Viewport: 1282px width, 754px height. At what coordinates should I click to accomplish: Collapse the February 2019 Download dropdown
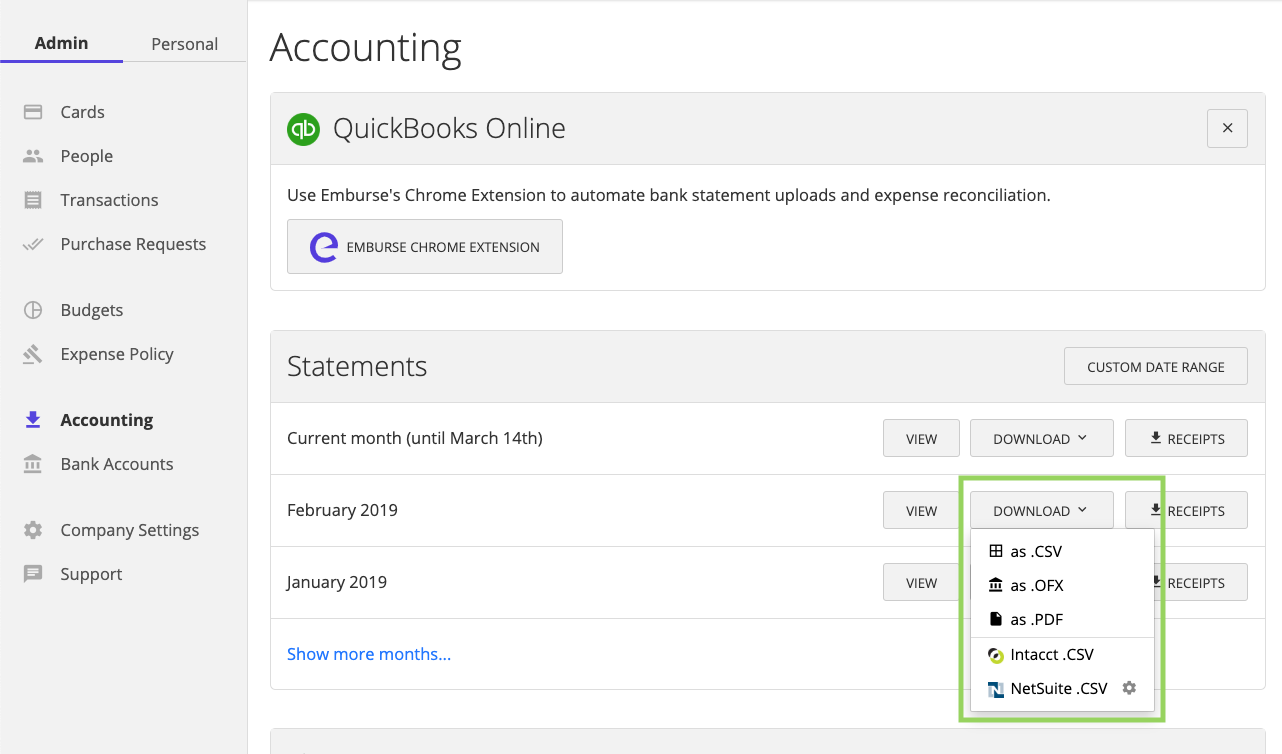tap(1041, 510)
